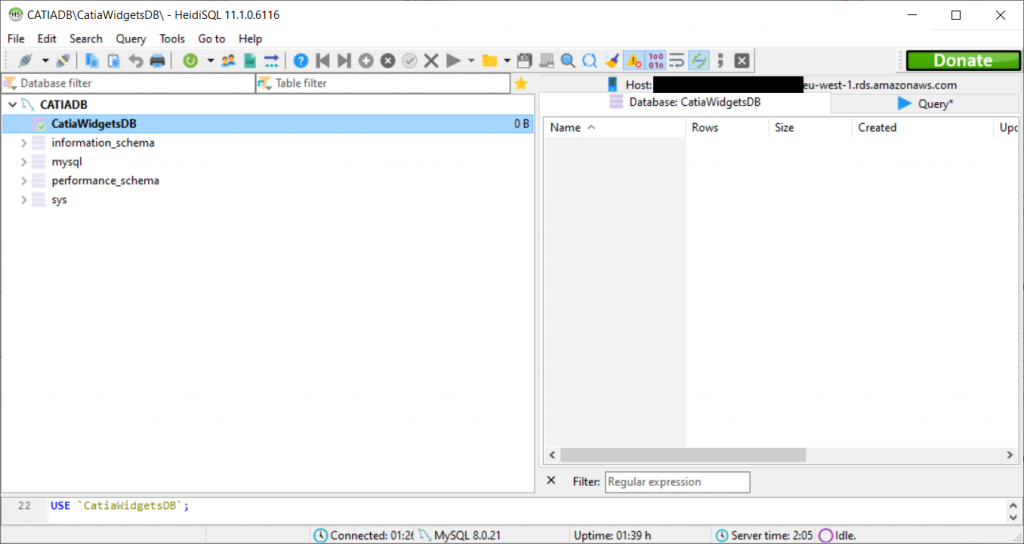This screenshot has width=1024, height=544.
Task: Run the query with the play icon
Action: pos(453,61)
